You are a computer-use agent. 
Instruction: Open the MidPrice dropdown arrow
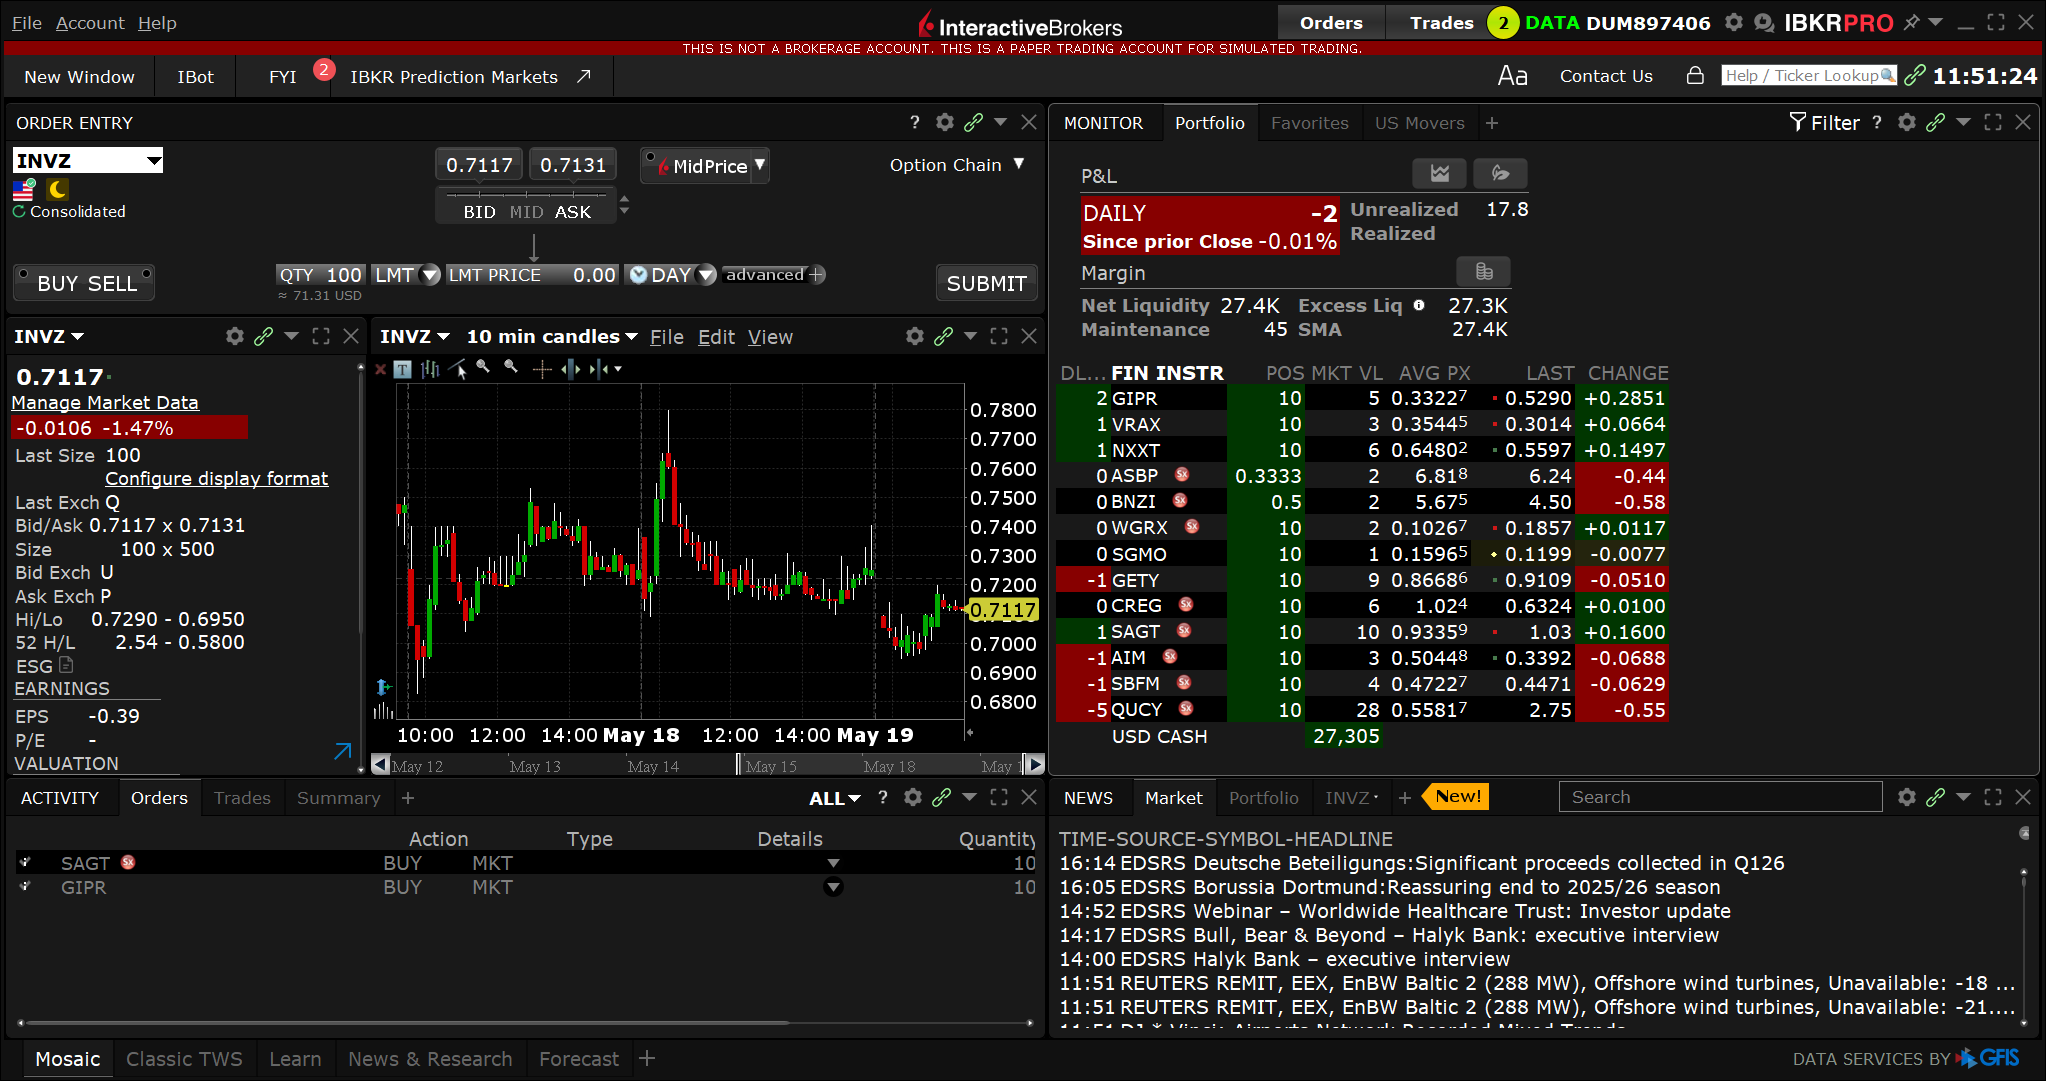click(760, 165)
